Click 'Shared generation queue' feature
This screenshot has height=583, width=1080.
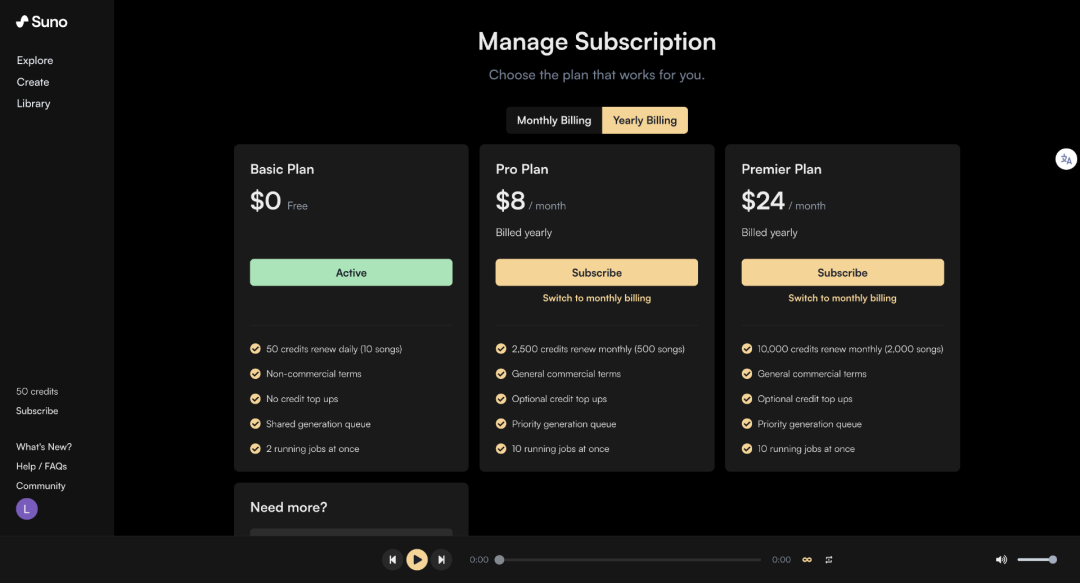(318, 424)
